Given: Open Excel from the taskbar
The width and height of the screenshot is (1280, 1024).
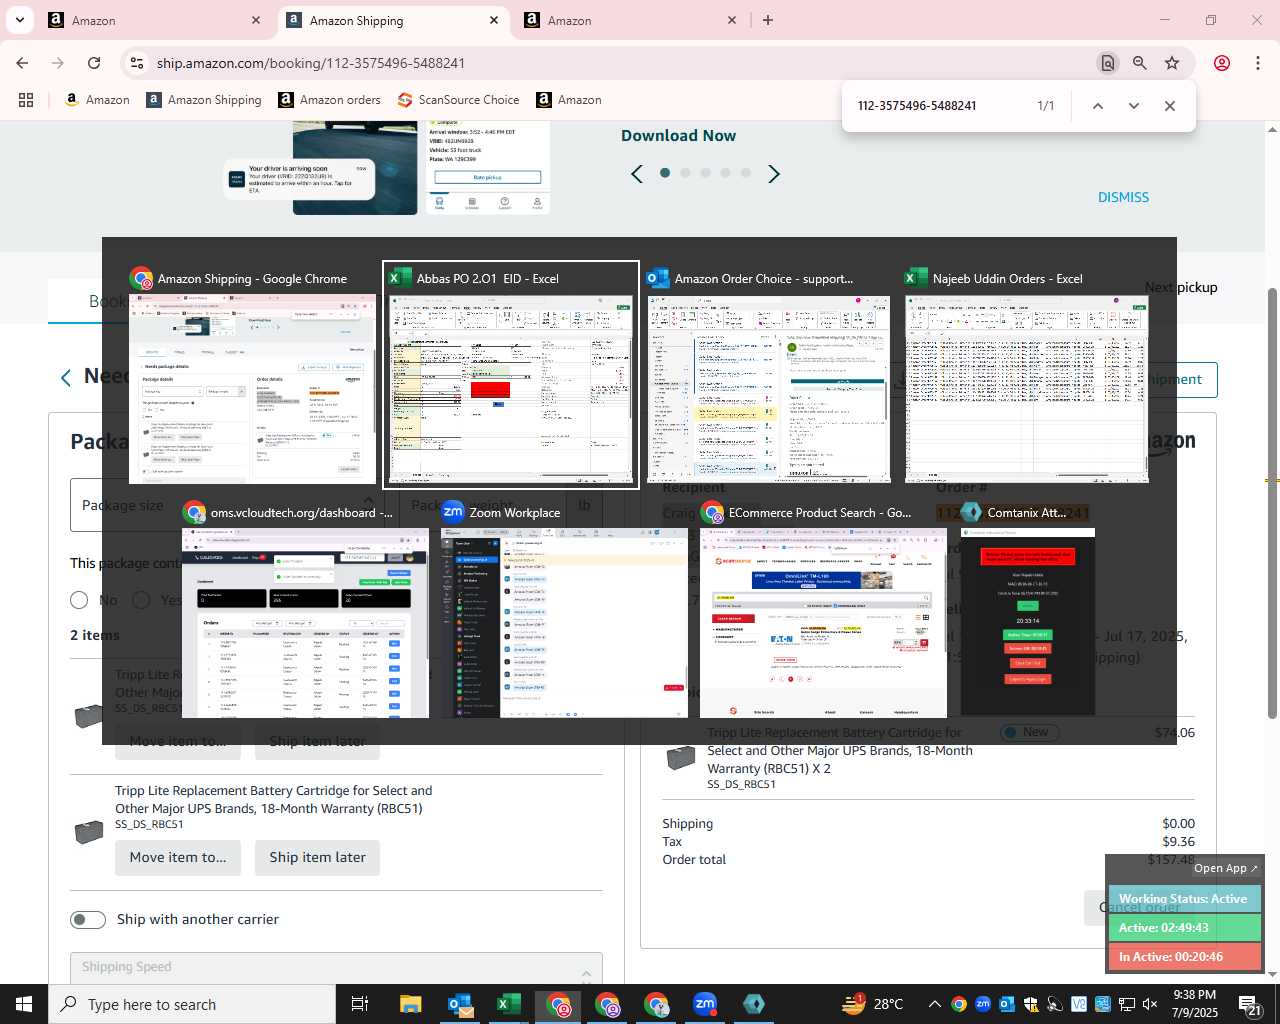Looking at the screenshot, I should [509, 1004].
